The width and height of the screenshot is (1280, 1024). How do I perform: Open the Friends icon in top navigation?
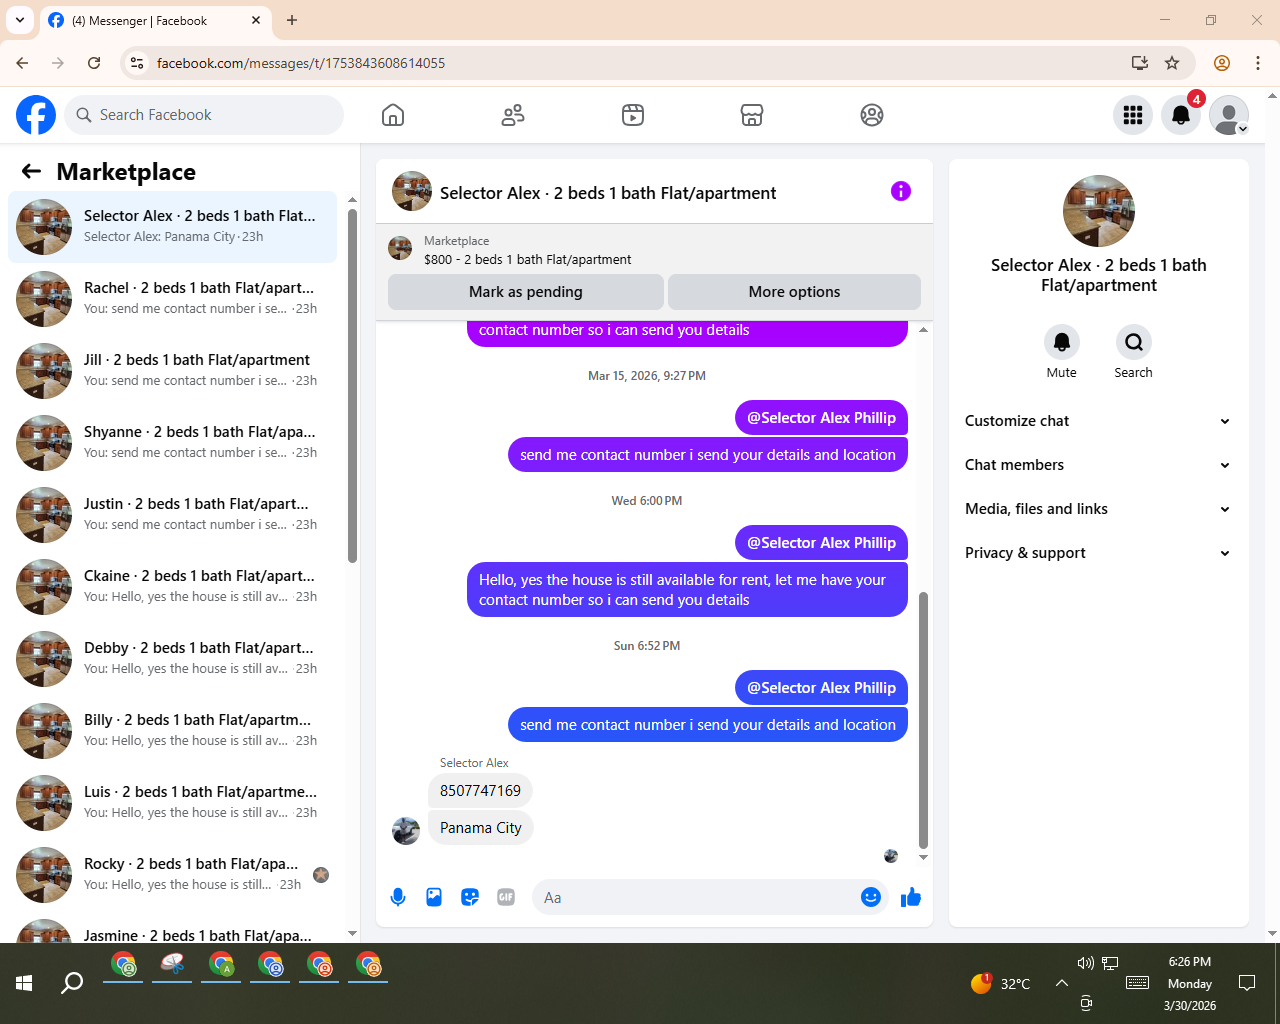[x=513, y=115]
